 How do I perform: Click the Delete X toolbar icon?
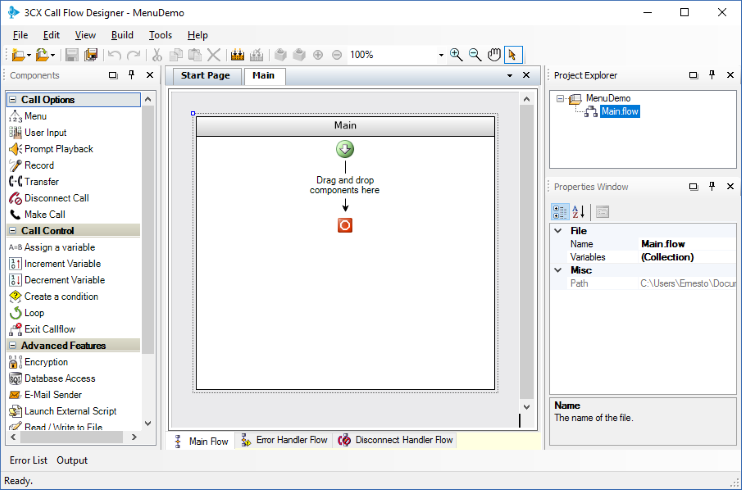(x=214, y=55)
